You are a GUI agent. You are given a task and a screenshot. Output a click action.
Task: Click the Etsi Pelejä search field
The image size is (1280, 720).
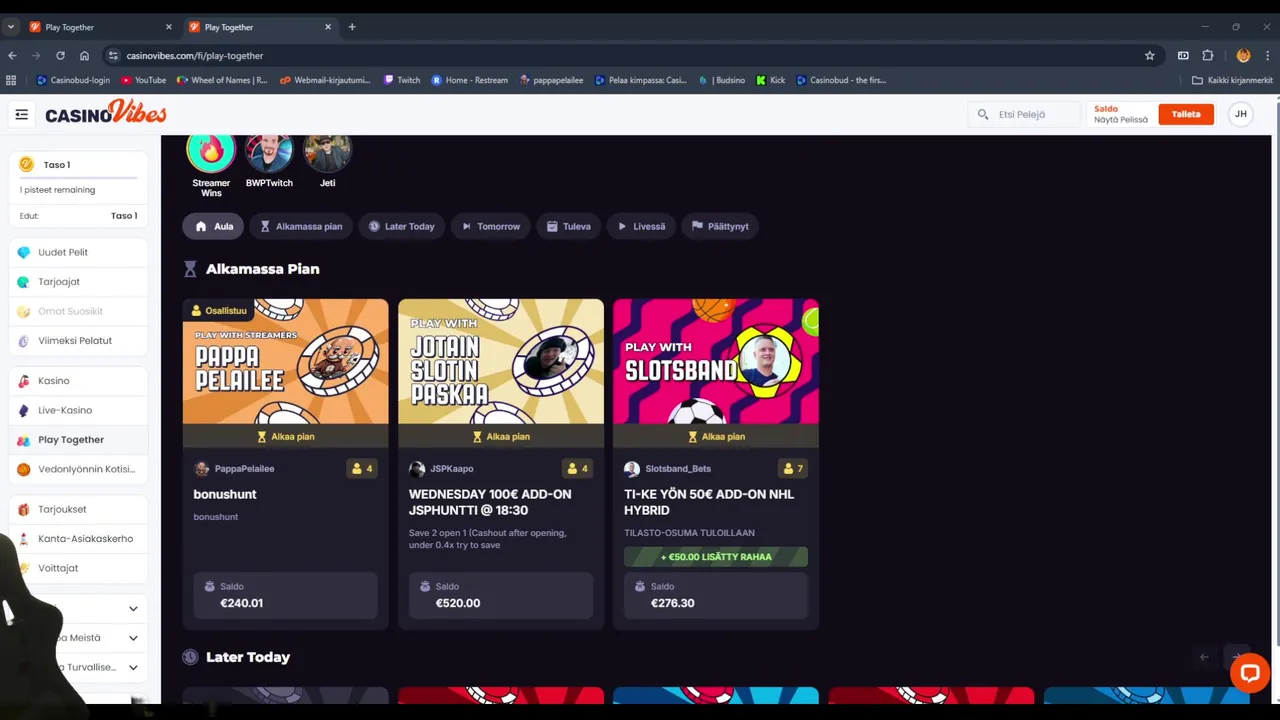1024,114
